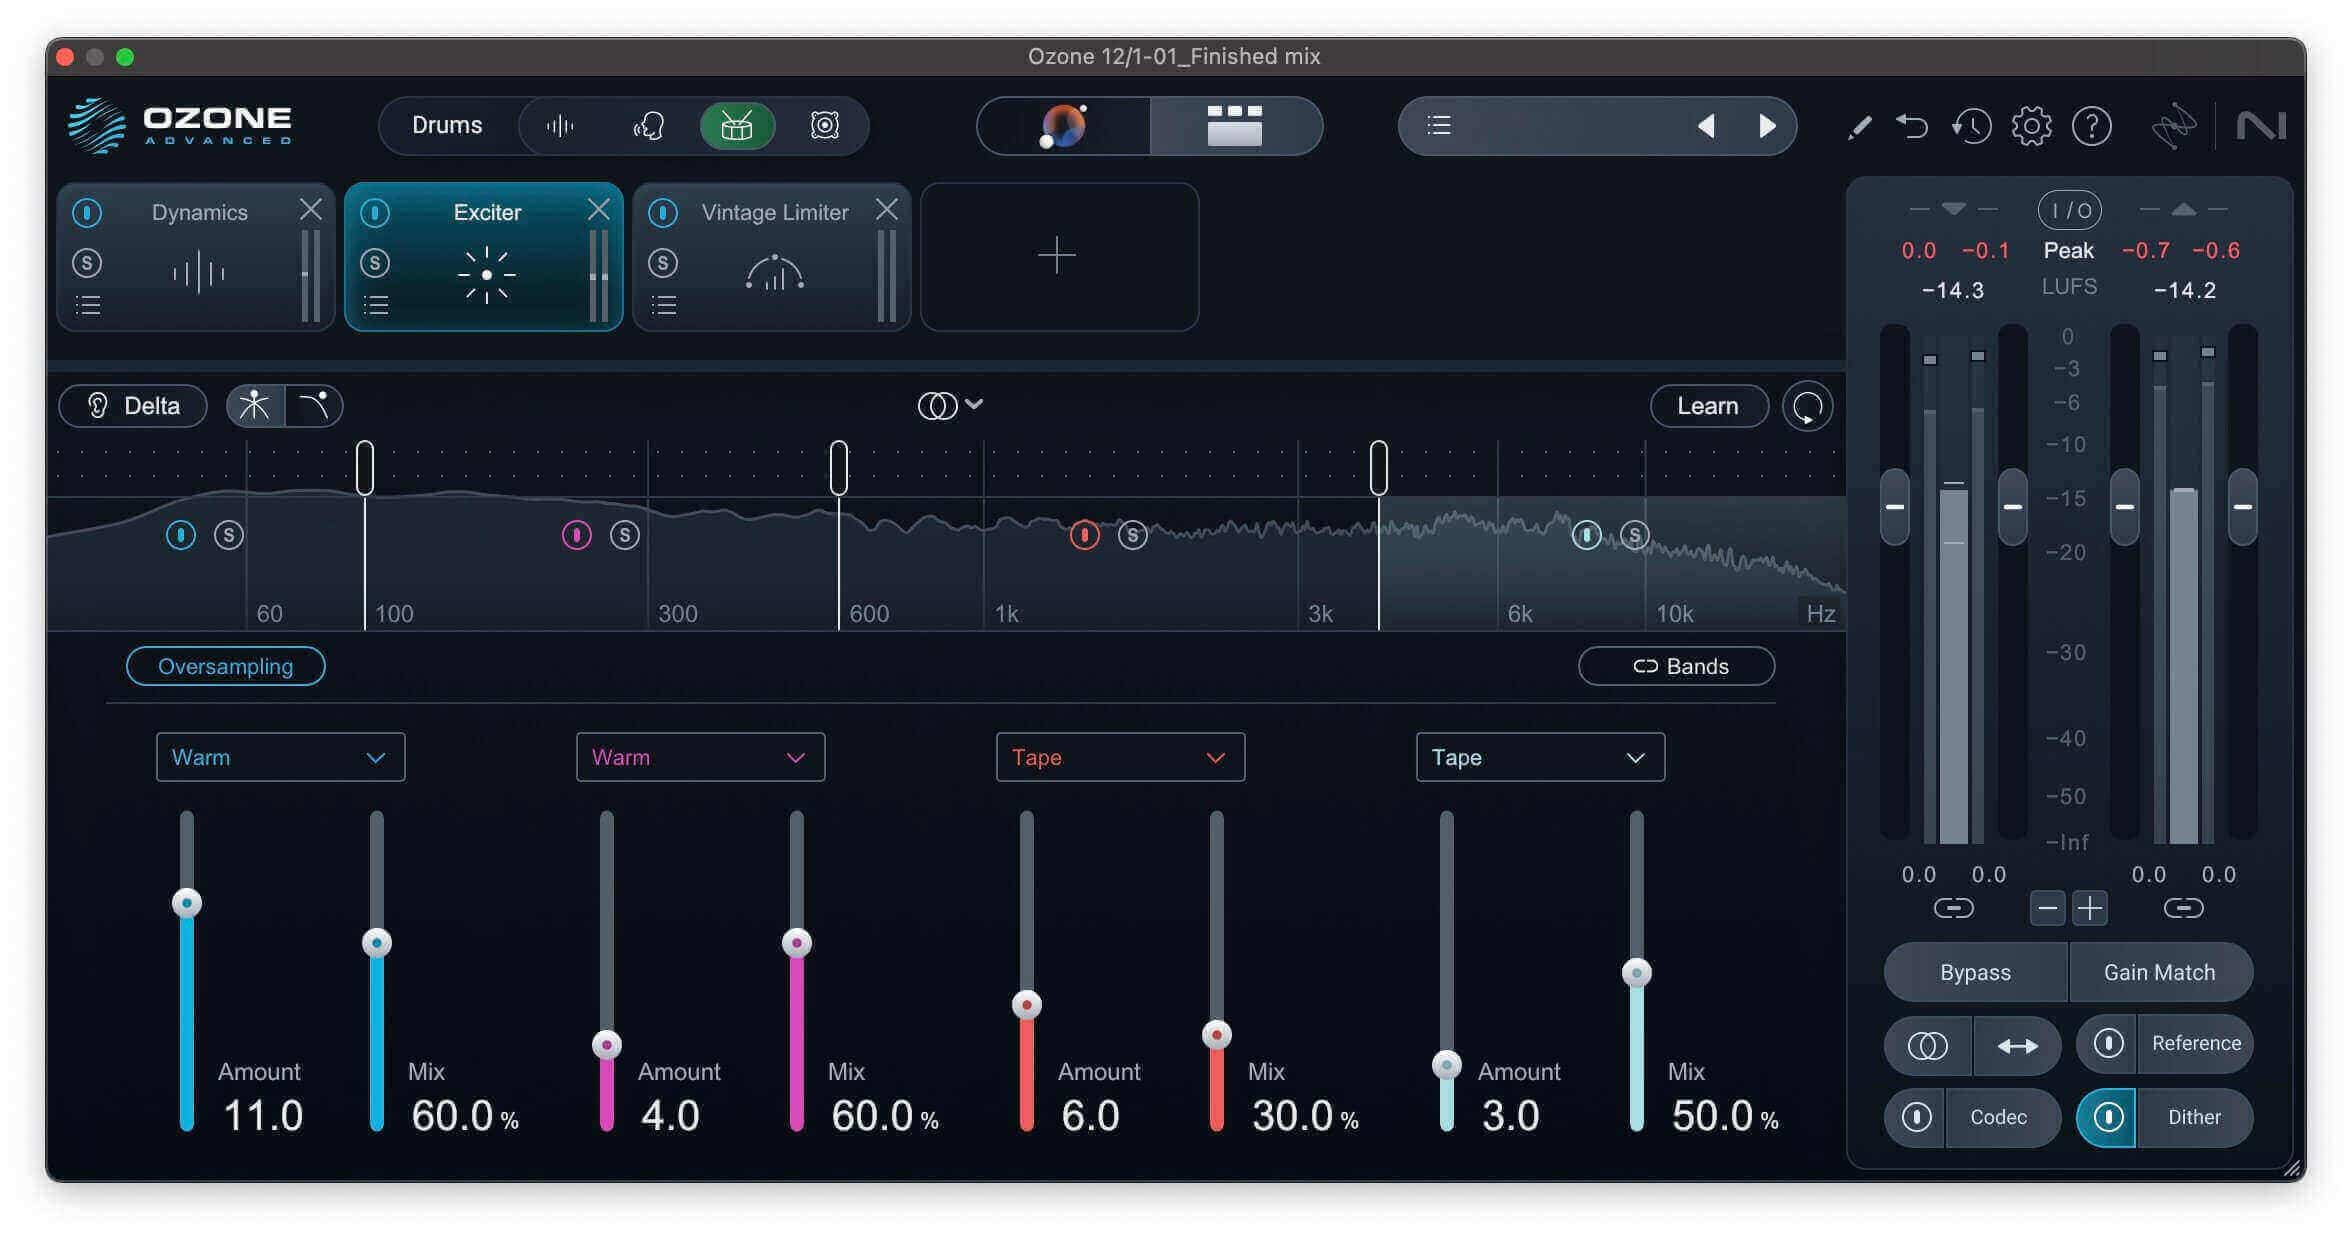Open the stereo channel mode dropdown
The image size is (2352, 1236).
pos(950,405)
